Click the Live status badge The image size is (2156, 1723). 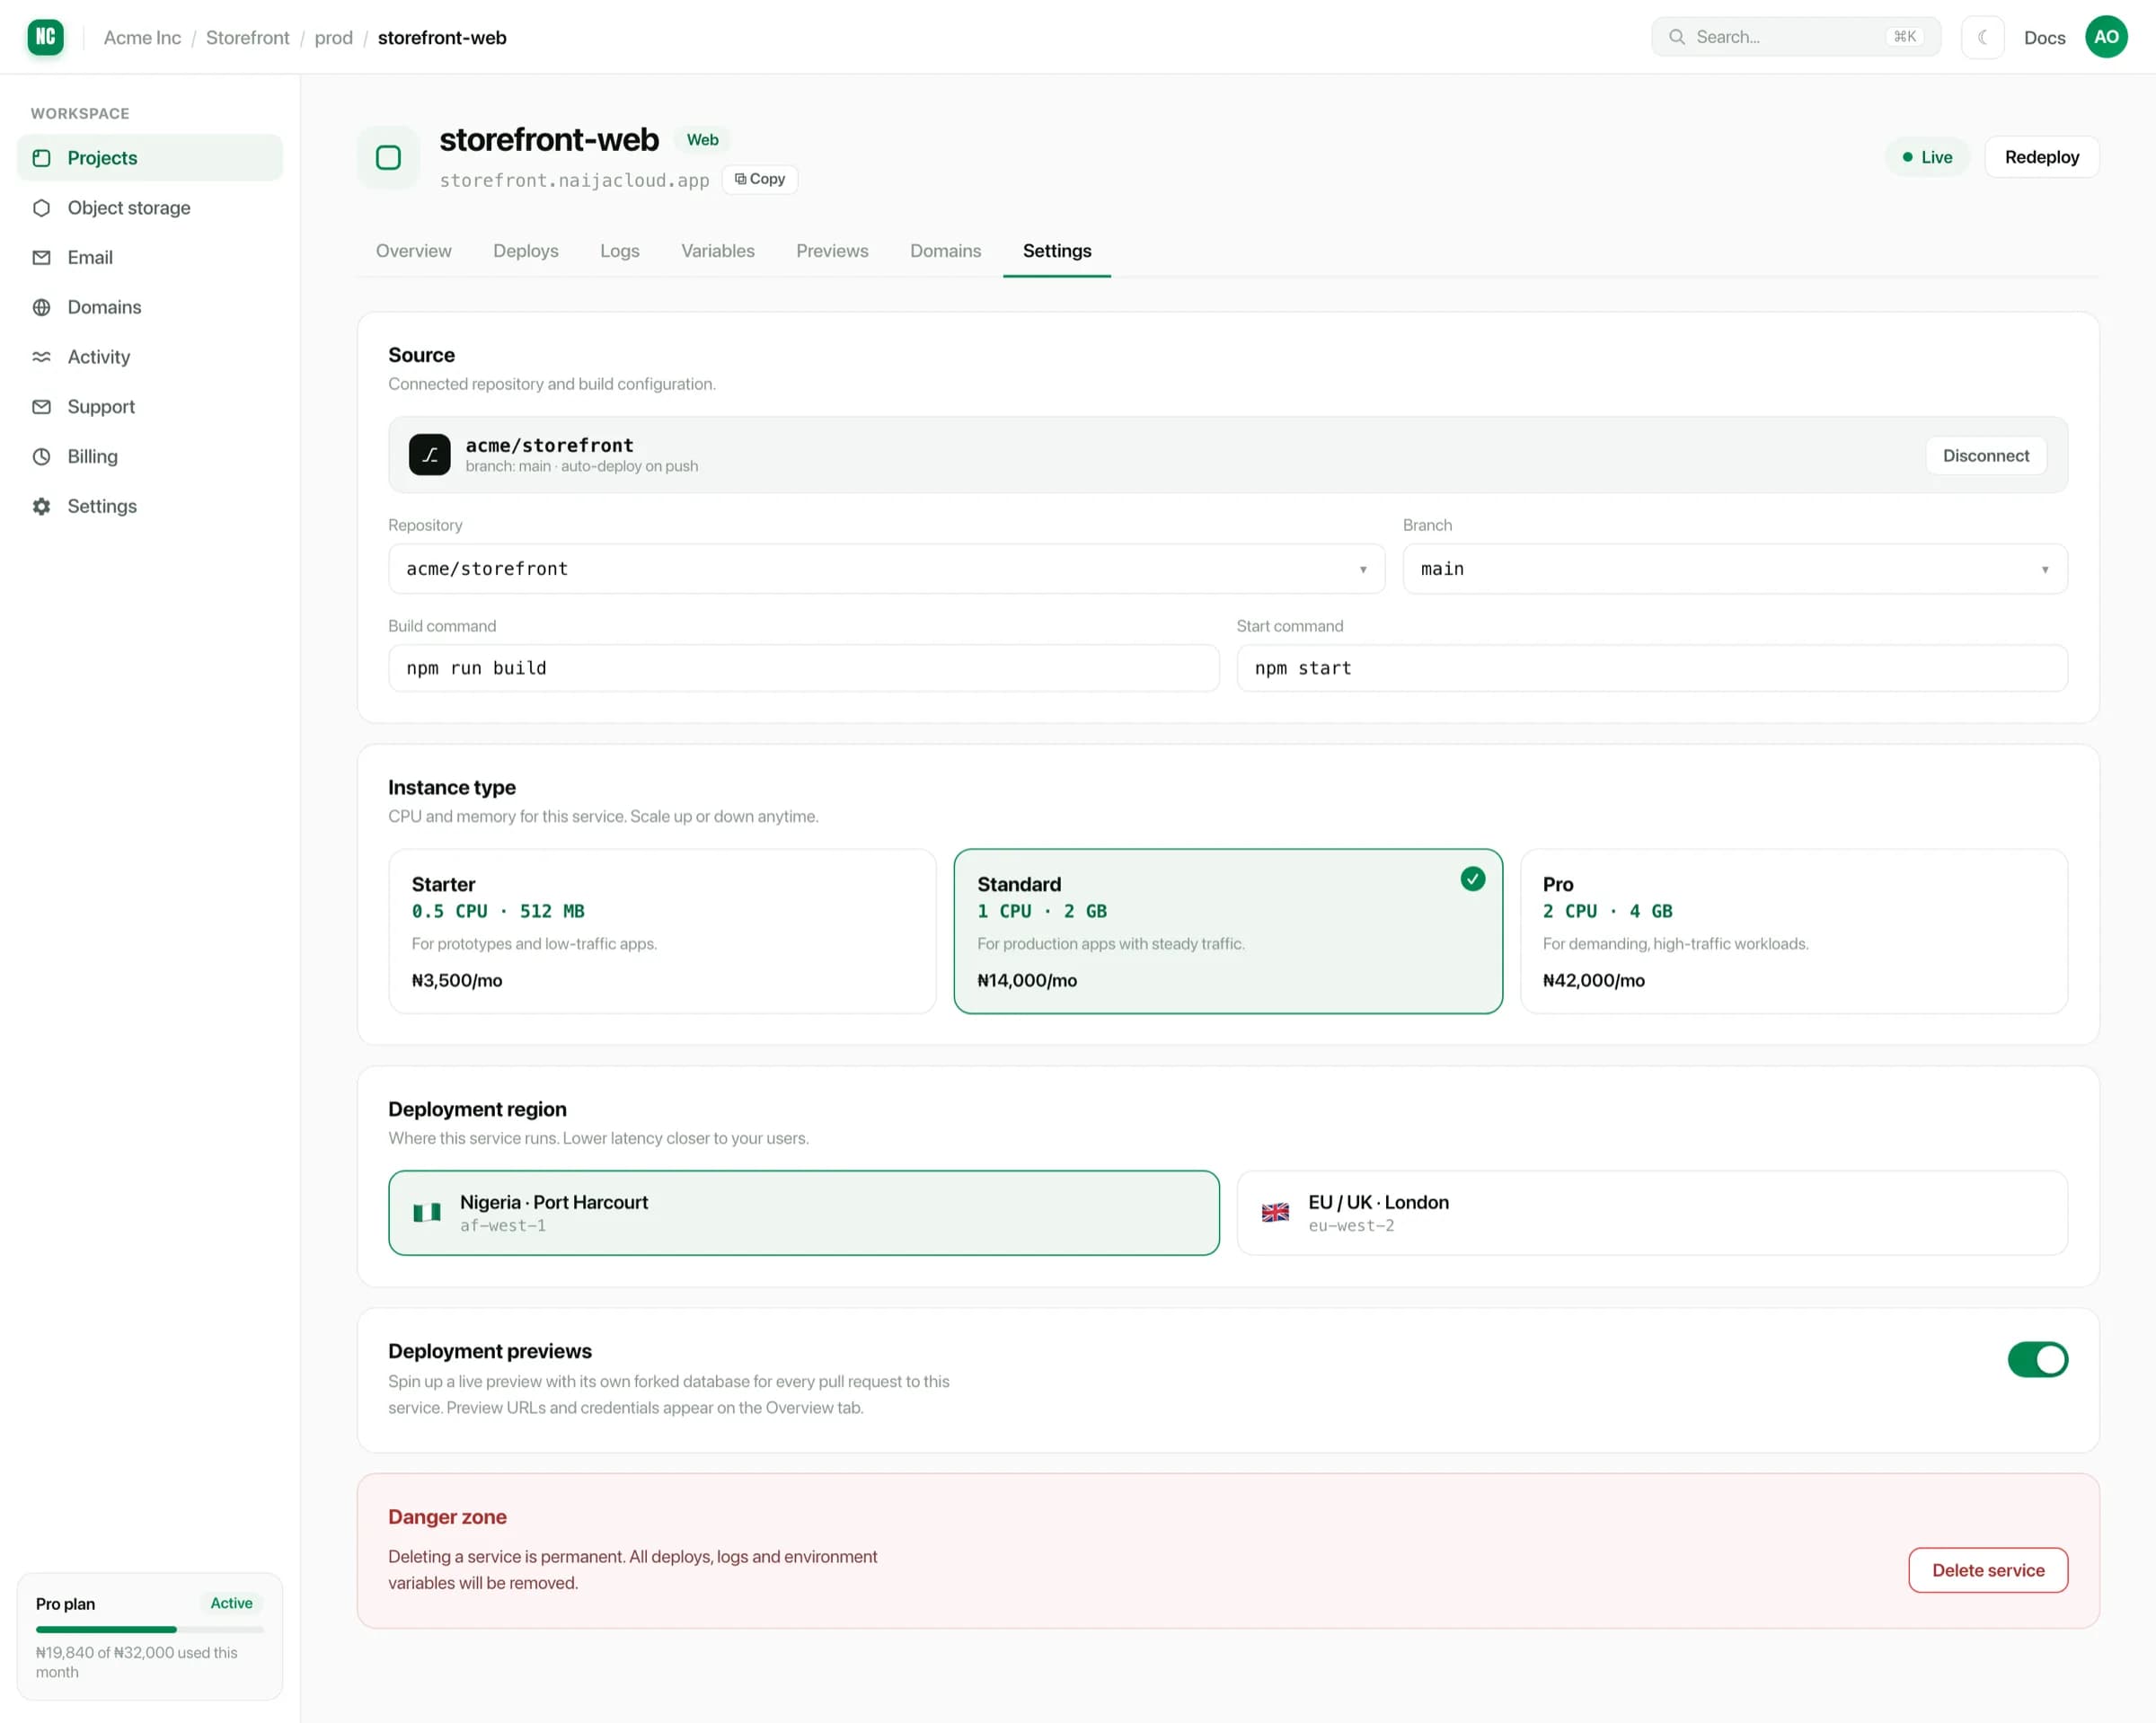pyautogui.click(x=1926, y=157)
